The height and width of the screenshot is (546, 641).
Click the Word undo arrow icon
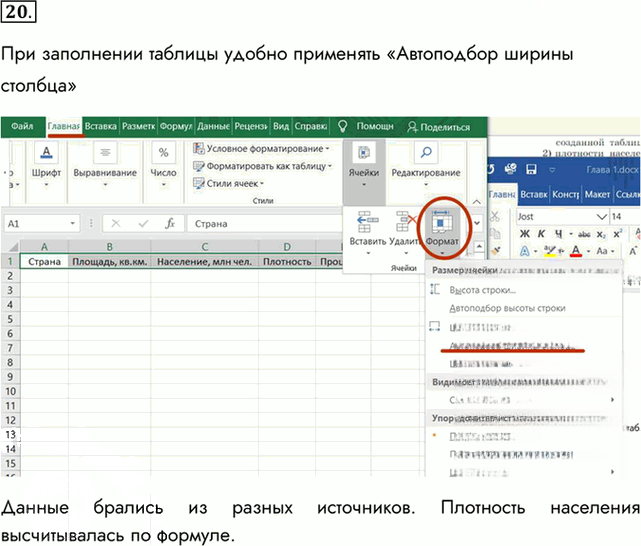(491, 169)
